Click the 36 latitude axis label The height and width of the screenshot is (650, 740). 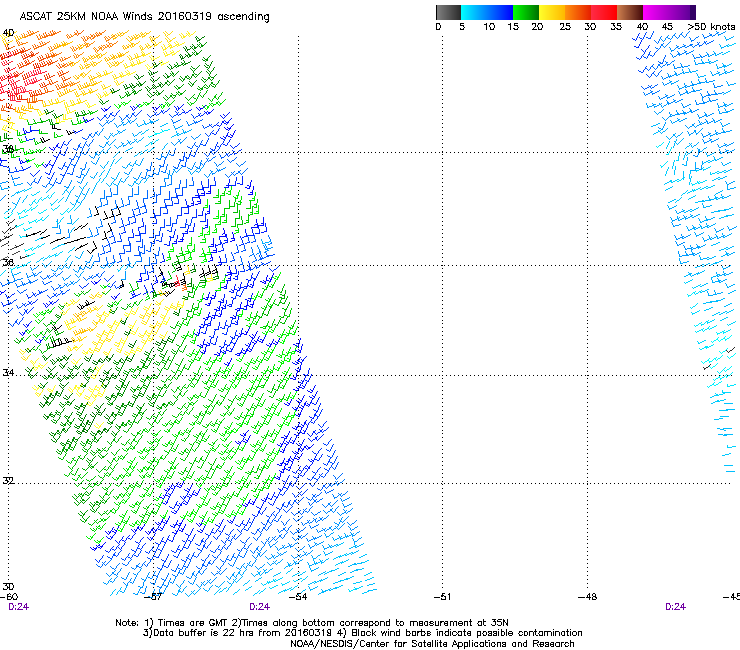click(x=8, y=263)
